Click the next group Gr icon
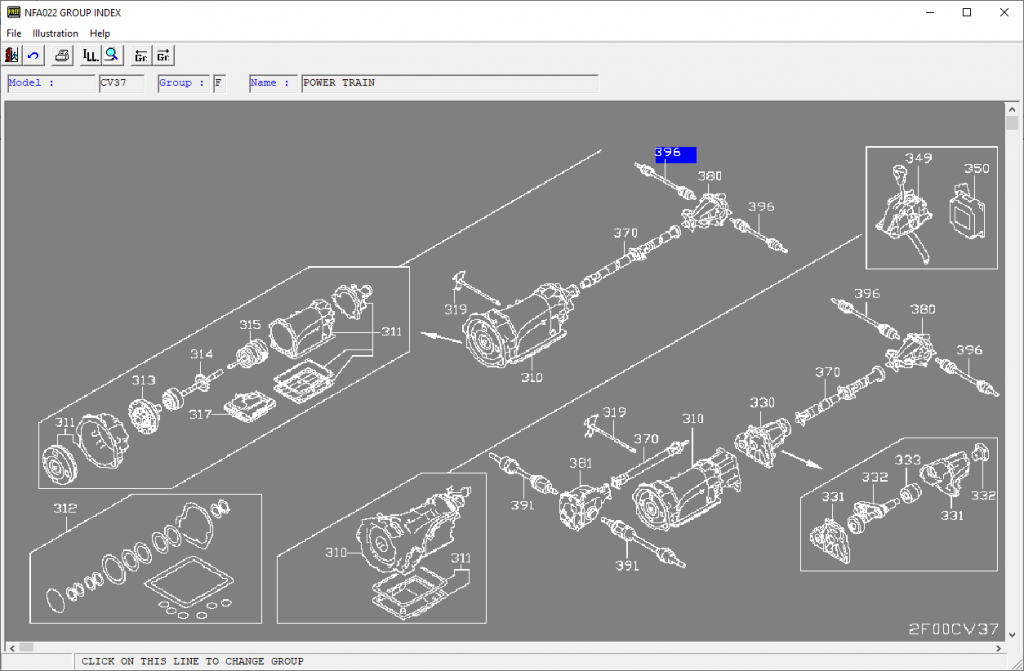Screen dimensions: 1024x671 [163, 55]
